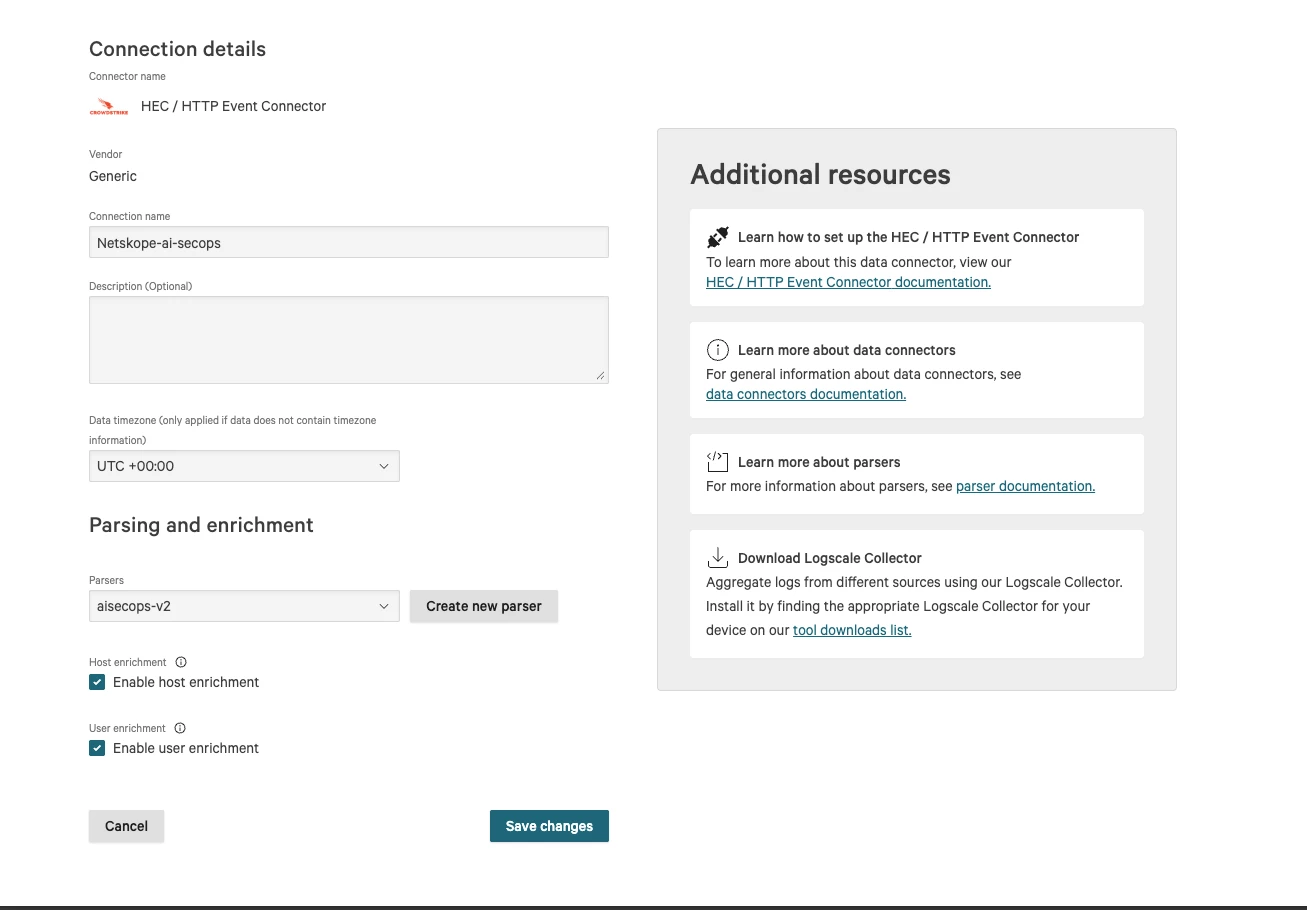Click the 'Generic' vendor value

113,176
